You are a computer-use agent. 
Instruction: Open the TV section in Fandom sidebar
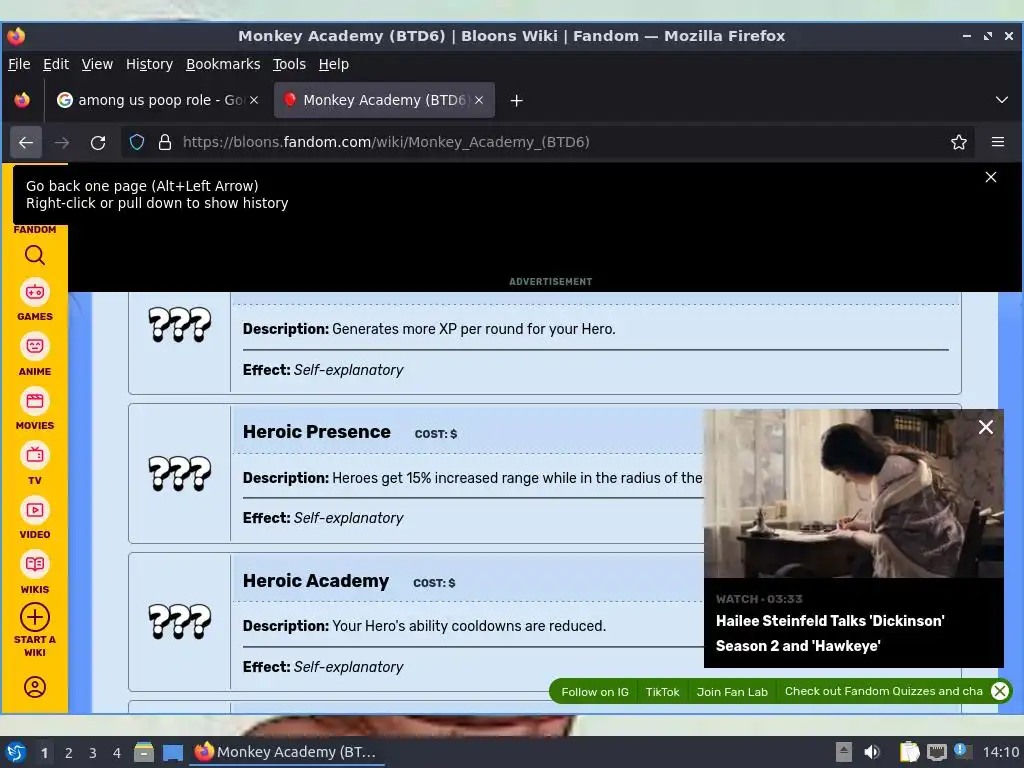(35, 464)
